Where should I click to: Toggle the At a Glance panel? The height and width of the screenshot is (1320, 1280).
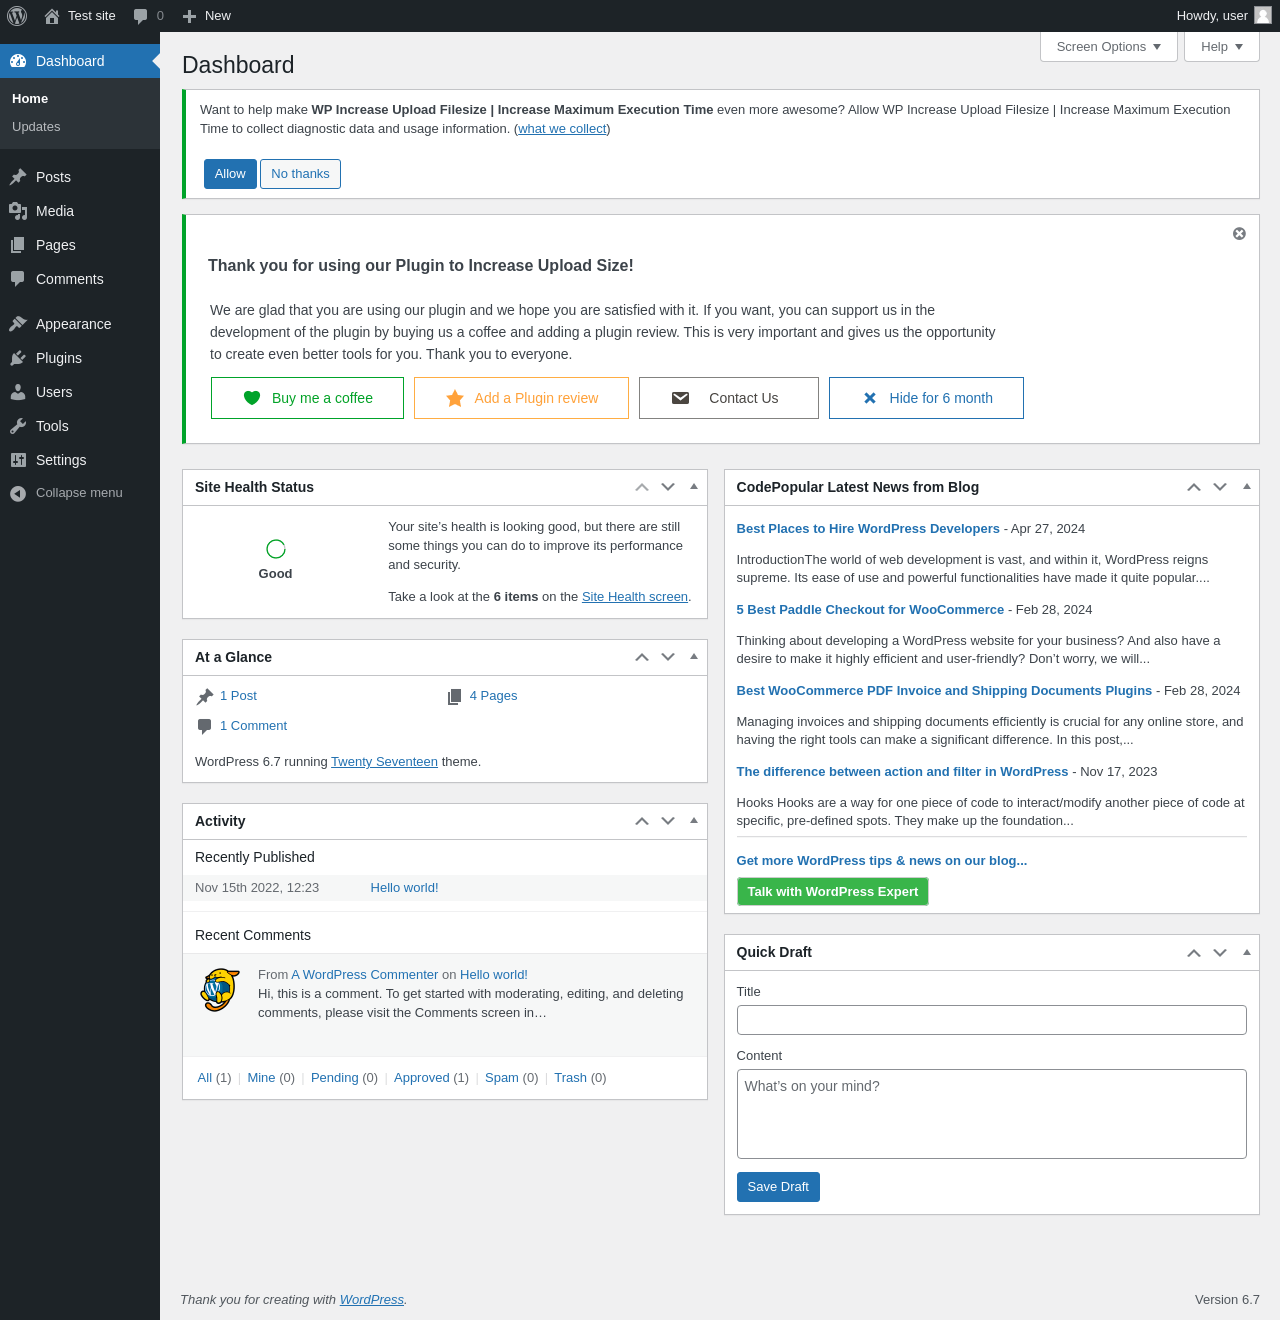(x=694, y=657)
